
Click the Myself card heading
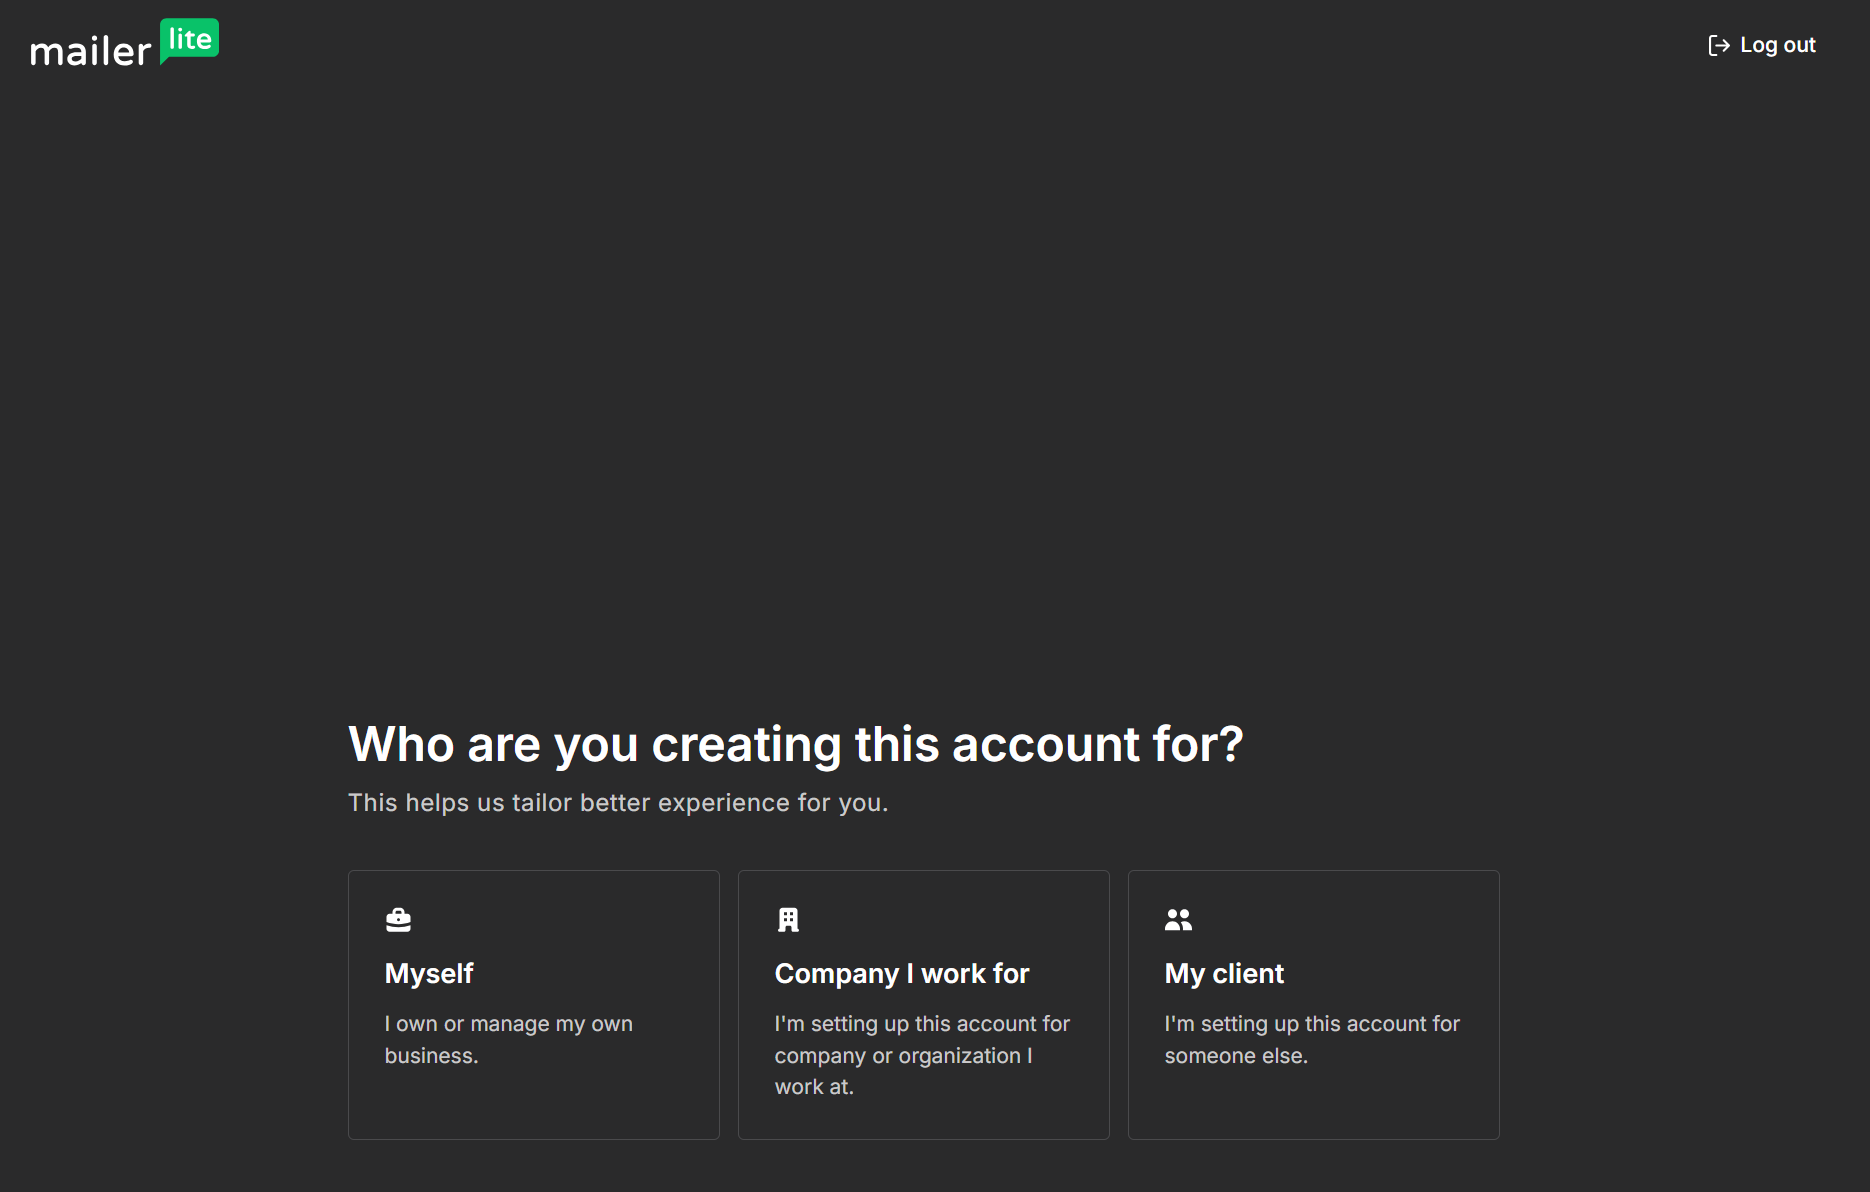click(429, 973)
